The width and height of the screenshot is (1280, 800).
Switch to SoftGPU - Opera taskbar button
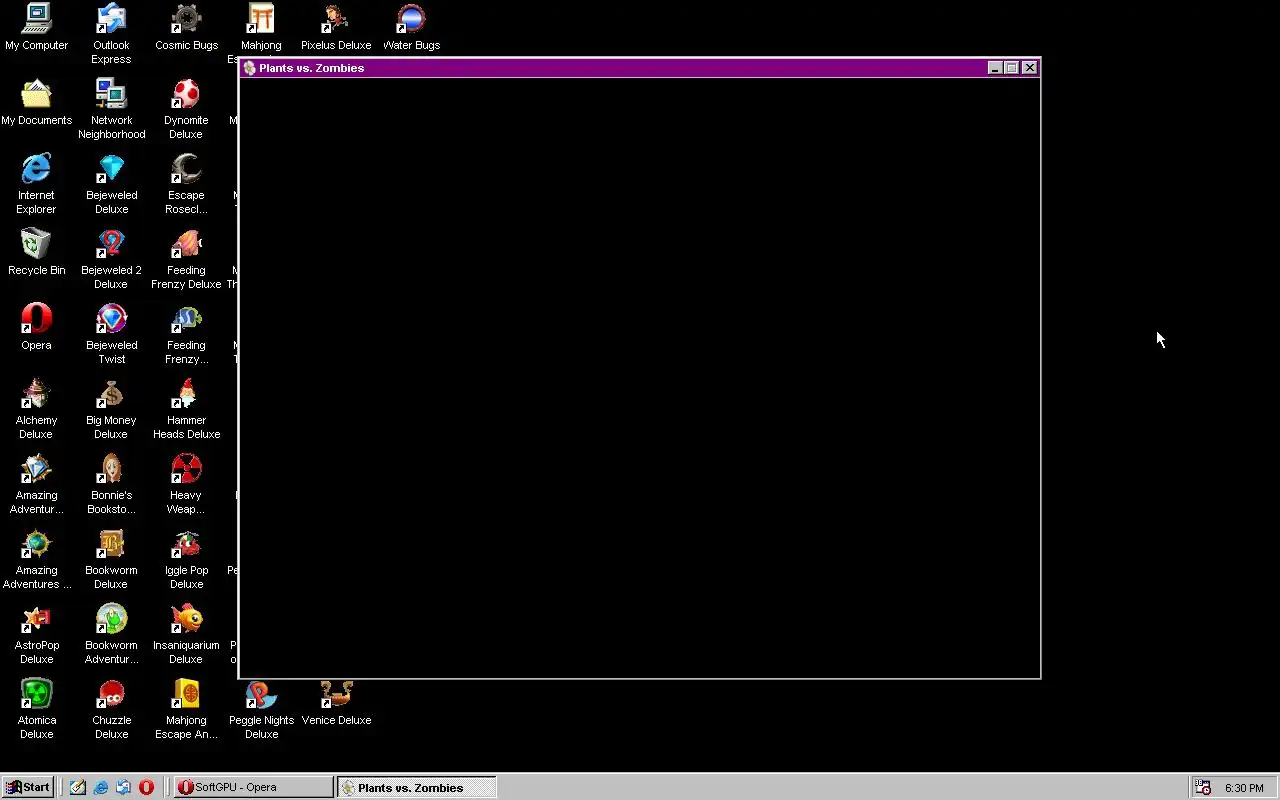coord(253,787)
